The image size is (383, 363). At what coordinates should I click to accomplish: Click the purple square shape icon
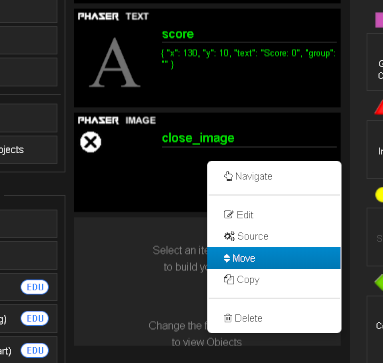379,20
